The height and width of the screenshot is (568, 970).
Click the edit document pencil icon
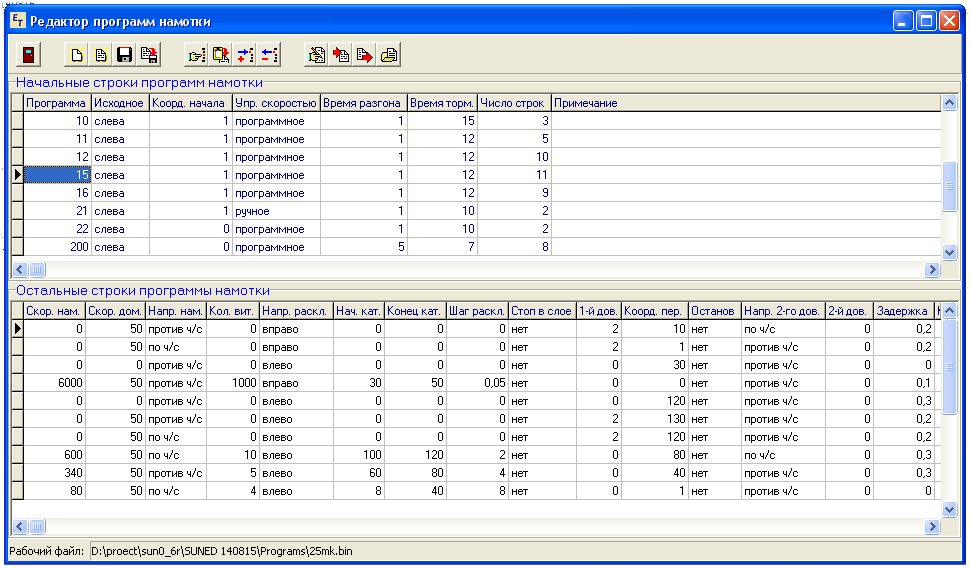pyautogui.click(x=317, y=56)
